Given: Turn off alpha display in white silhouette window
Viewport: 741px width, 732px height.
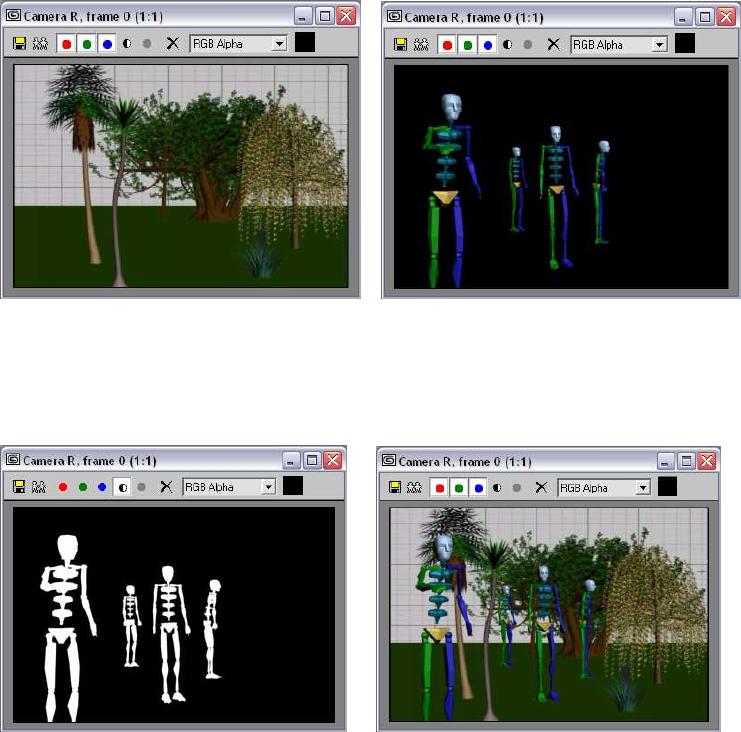Looking at the screenshot, I should click(x=122, y=487).
